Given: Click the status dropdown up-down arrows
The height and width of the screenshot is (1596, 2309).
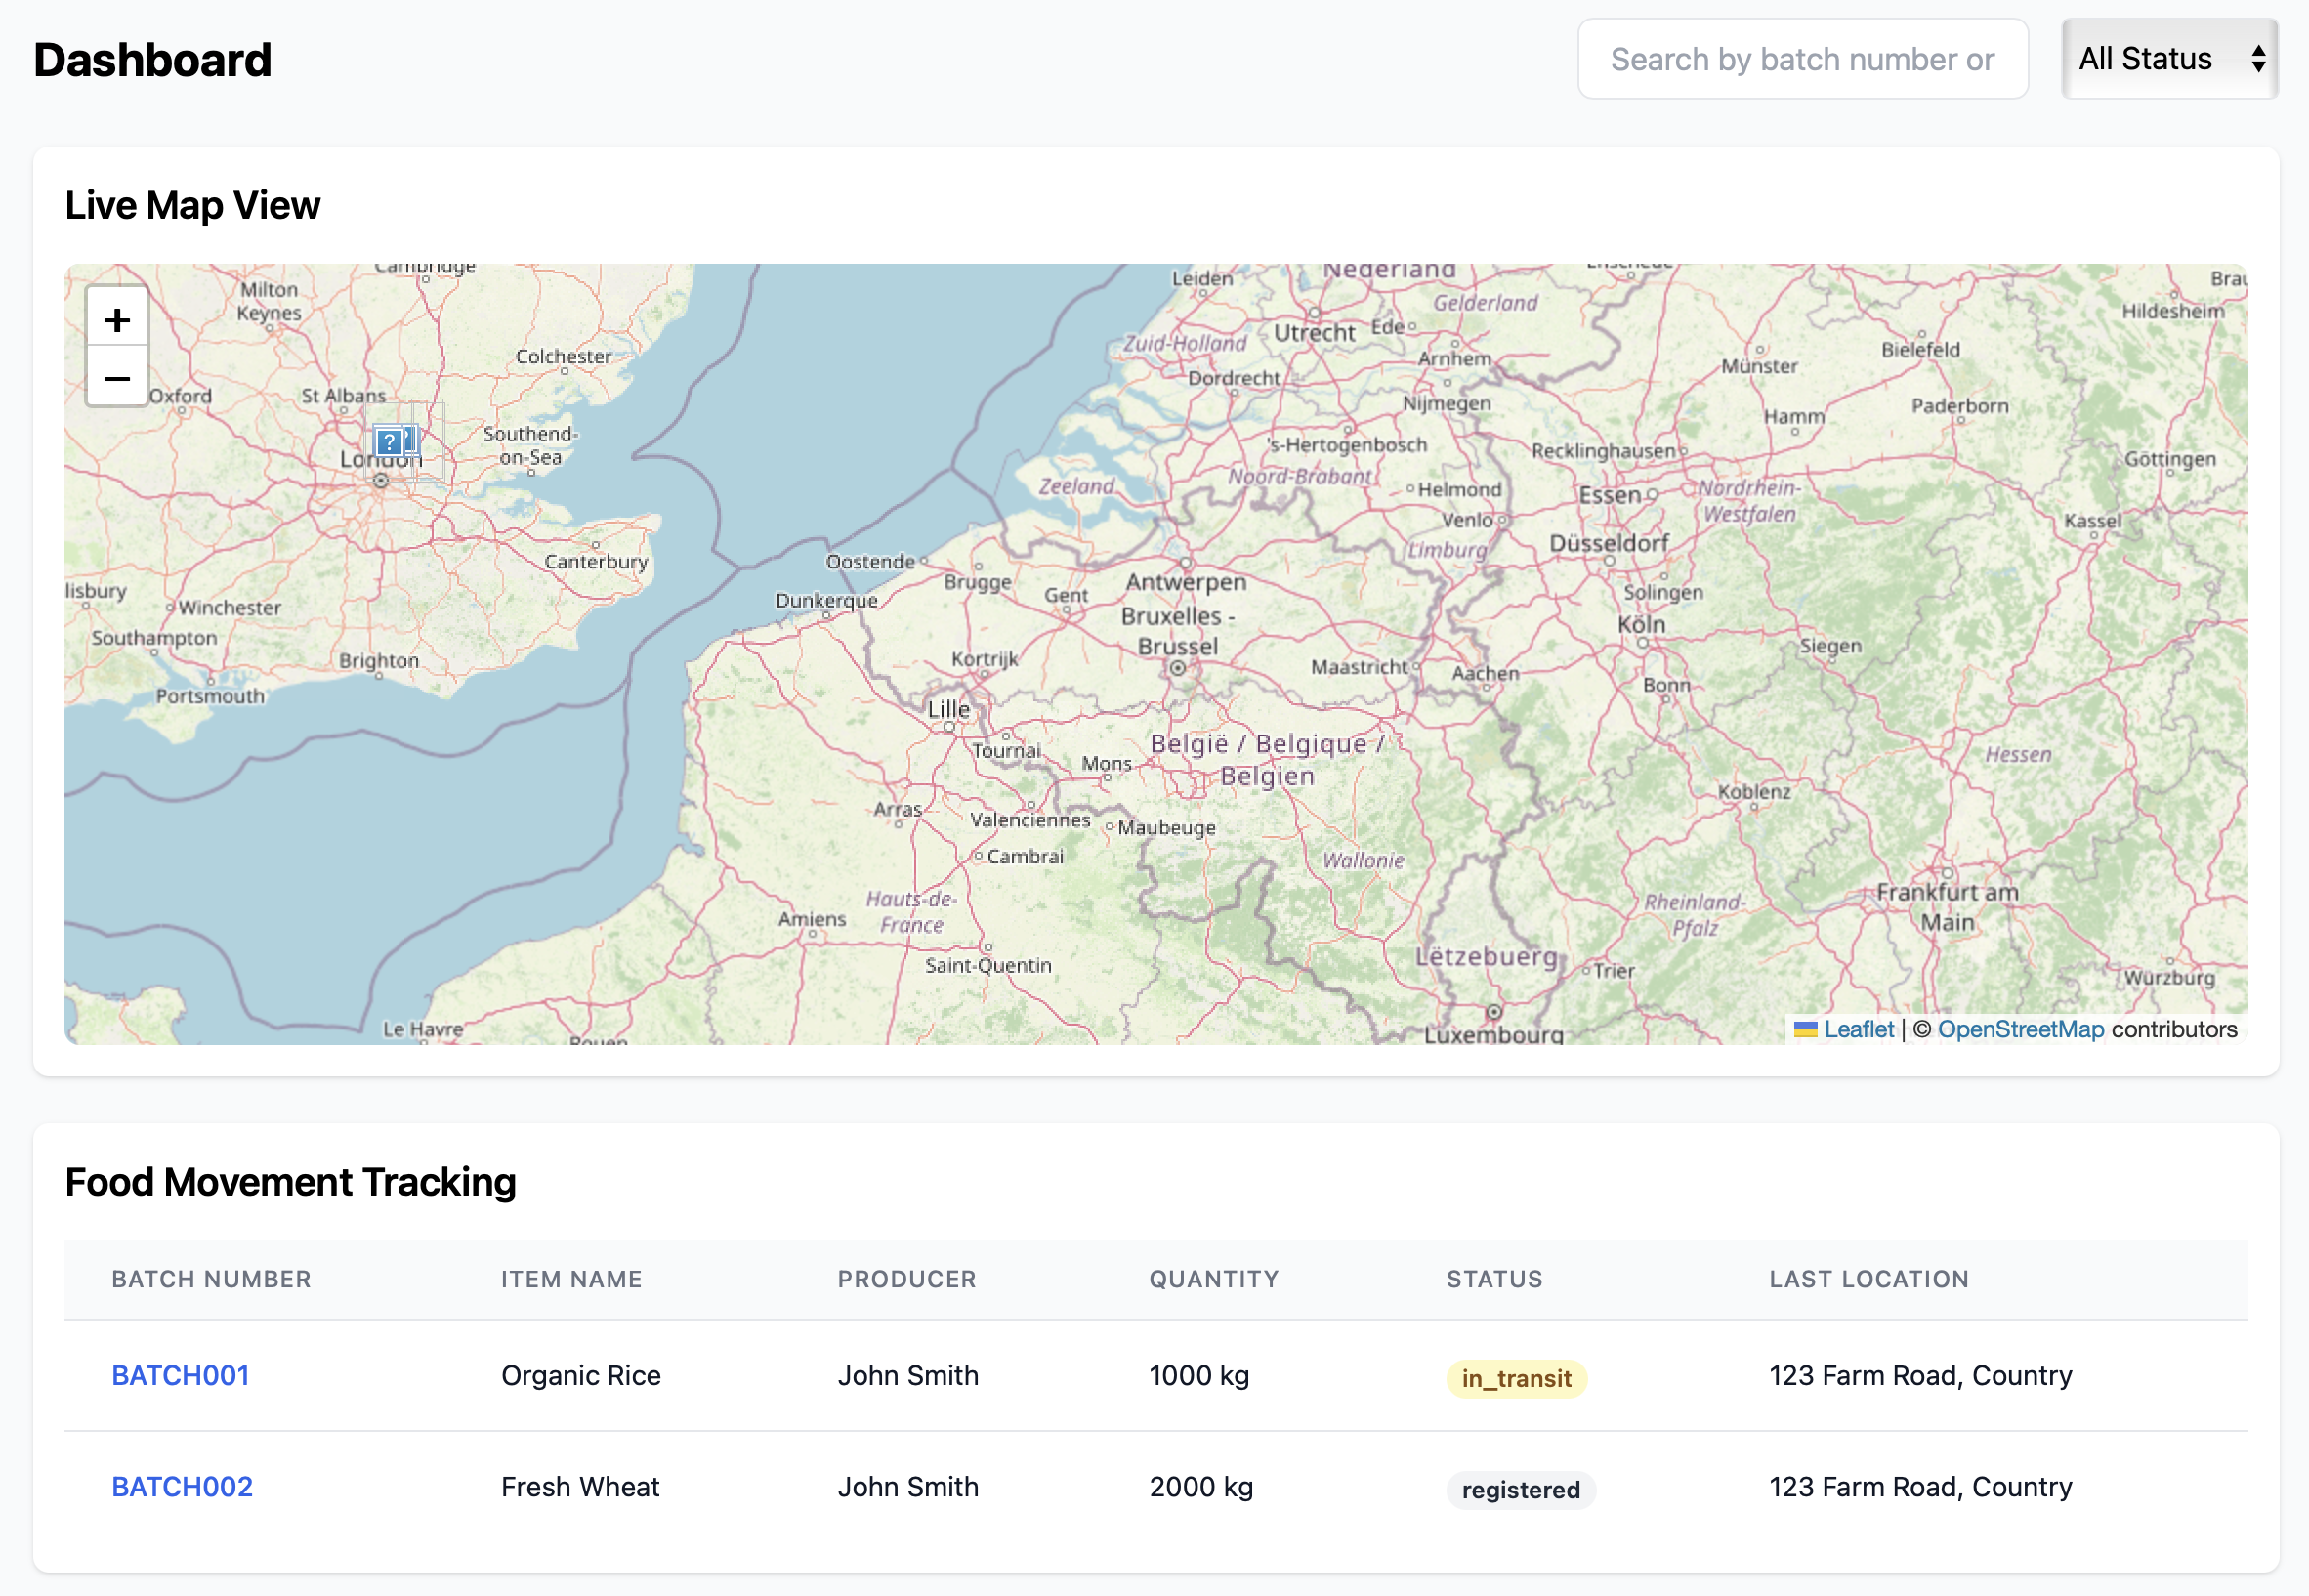Looking at the screenshot, I should pyautogui.click(x=2258, y=59).
